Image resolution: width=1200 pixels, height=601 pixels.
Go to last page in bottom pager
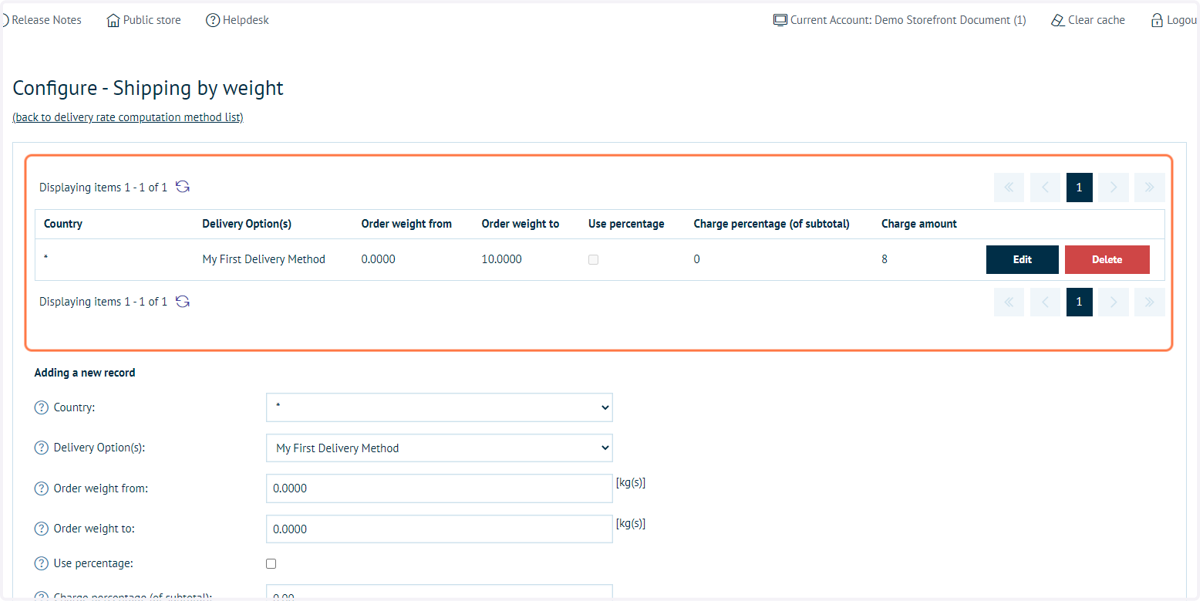tap(1150, 301)
